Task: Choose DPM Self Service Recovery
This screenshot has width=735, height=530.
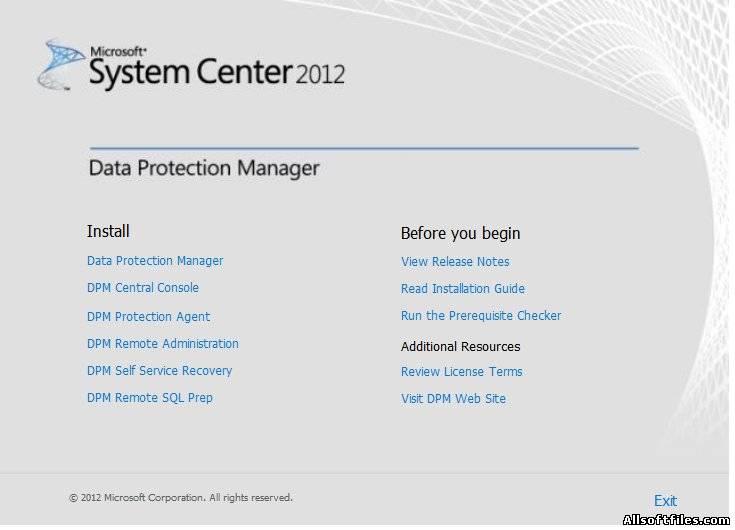Action: click(x=159, y=371)
